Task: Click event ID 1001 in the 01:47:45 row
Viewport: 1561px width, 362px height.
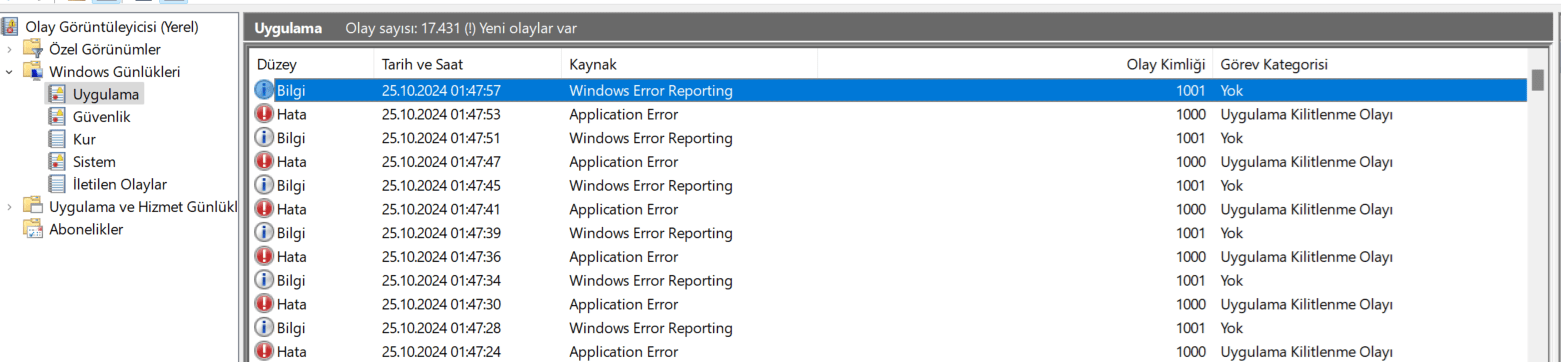Action: click(1191, 185)
